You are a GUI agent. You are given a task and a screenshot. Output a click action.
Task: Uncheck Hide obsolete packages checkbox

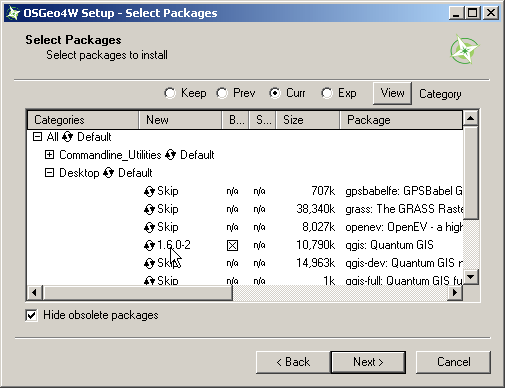tap(31, 315)
